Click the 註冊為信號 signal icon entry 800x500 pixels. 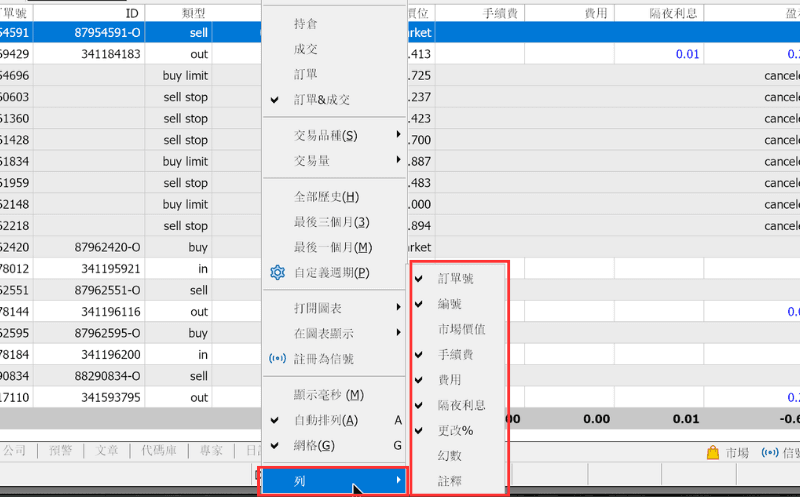333,359
